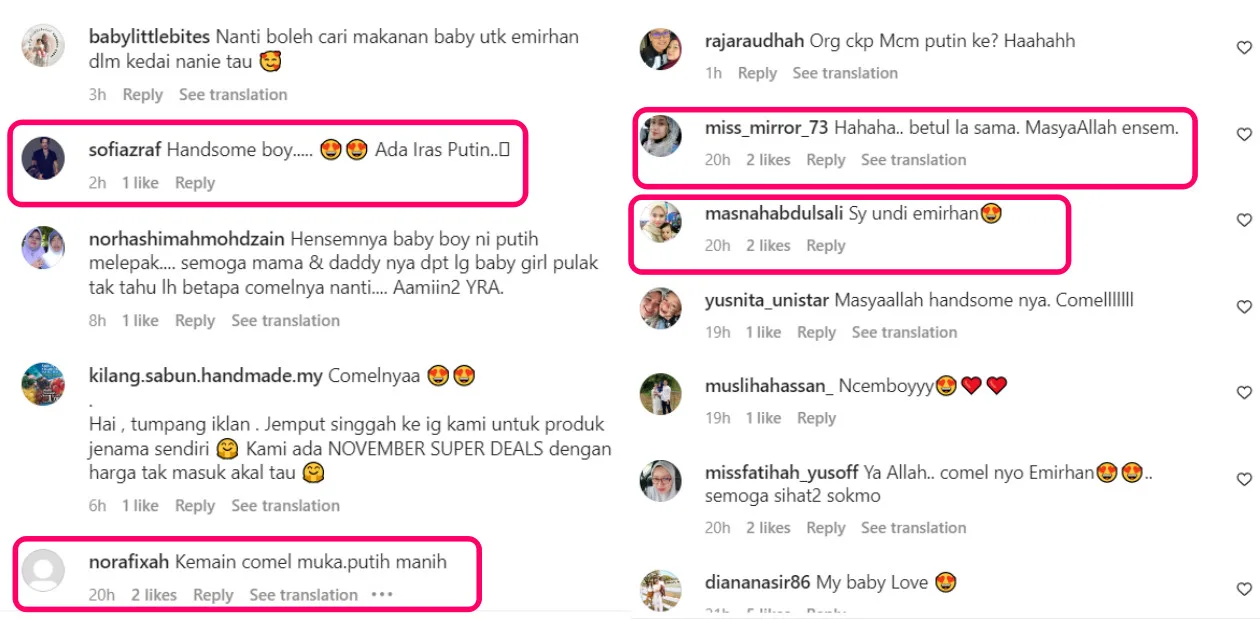This screenshot has width=1260, height=620.
Task: Tap the heart next to masnahabdulsali's comment
Action: [1244, 220]
